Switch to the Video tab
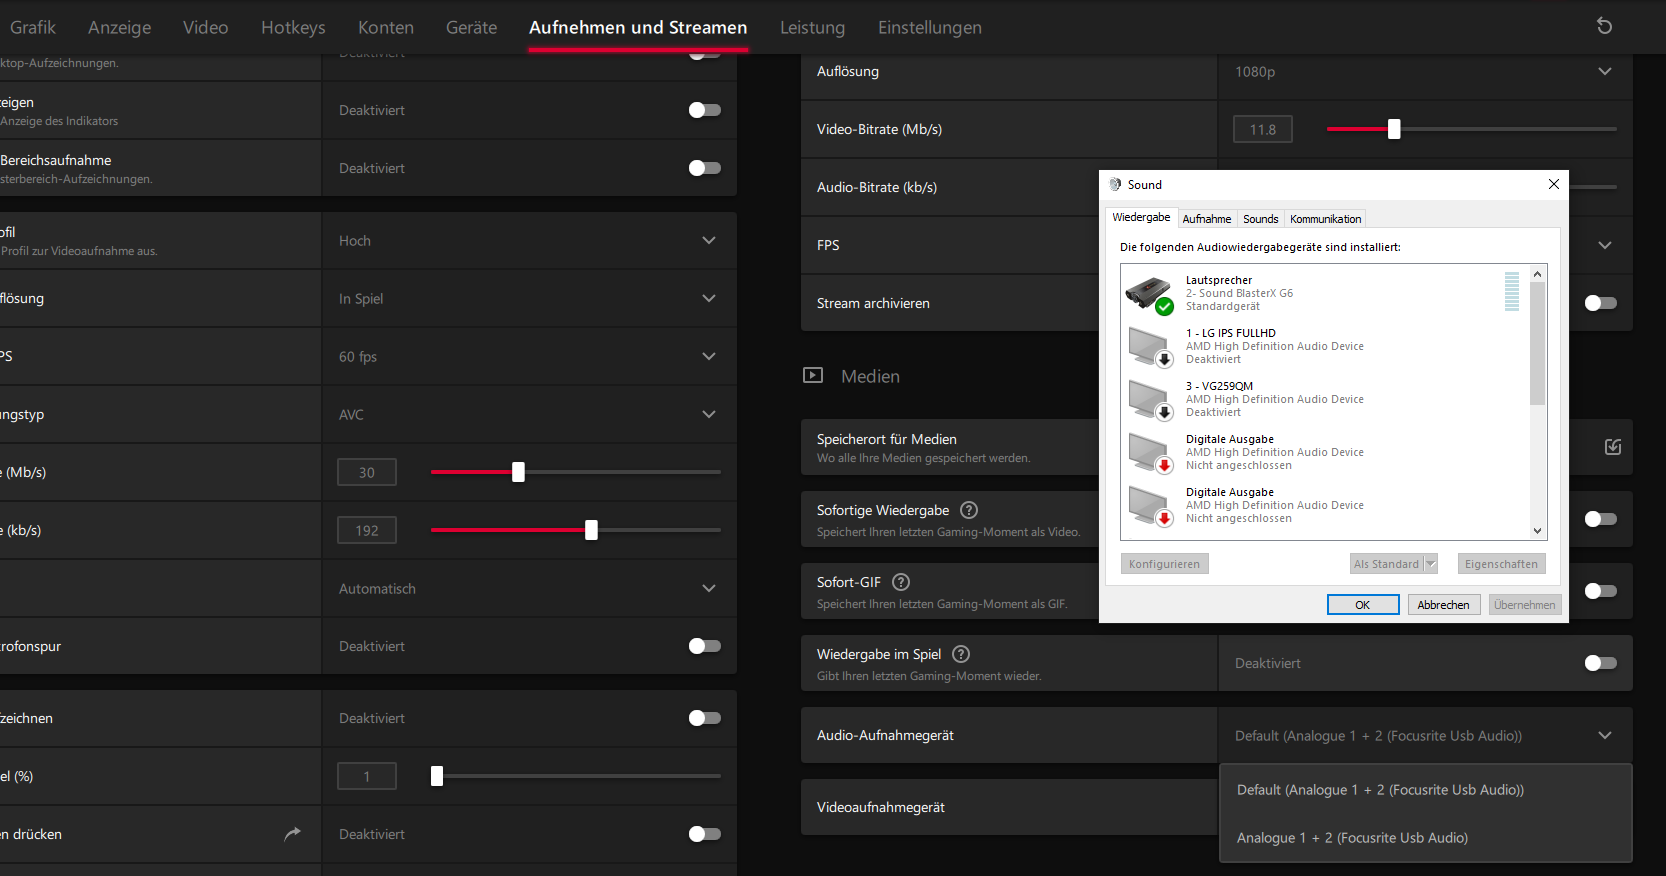1666x876 pixels. (205, 27)
